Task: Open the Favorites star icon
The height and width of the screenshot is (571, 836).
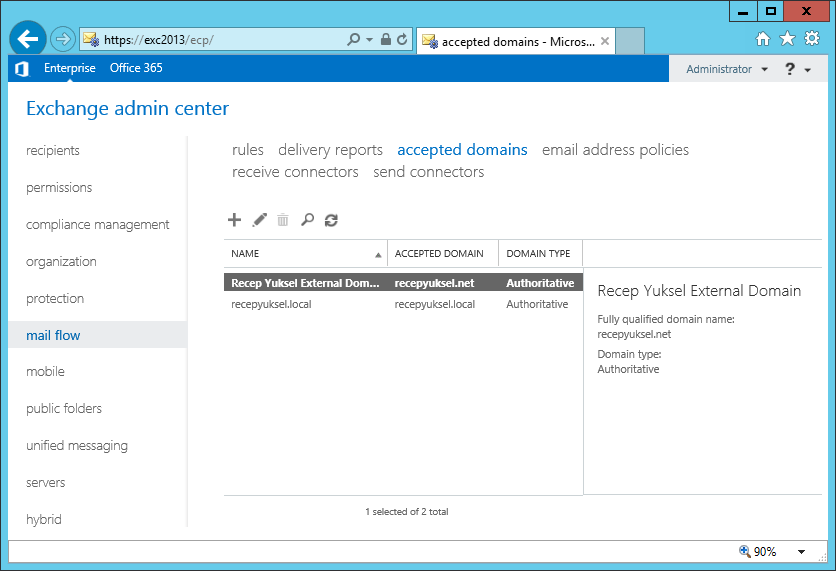Action: [787, 39]
